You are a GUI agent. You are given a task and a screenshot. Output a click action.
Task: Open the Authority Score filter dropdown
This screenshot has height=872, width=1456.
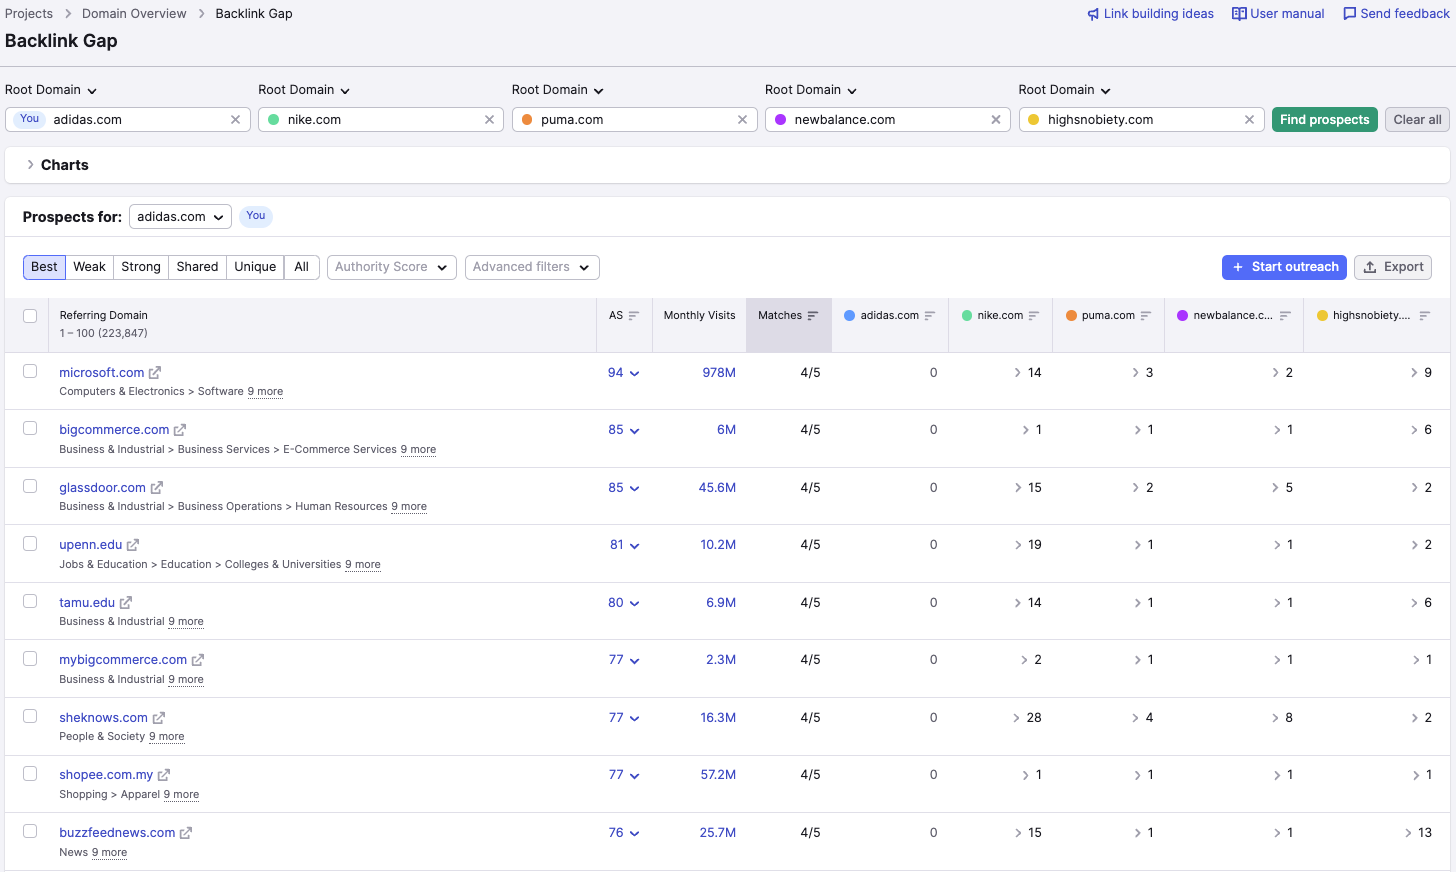[x=391, y=267]
